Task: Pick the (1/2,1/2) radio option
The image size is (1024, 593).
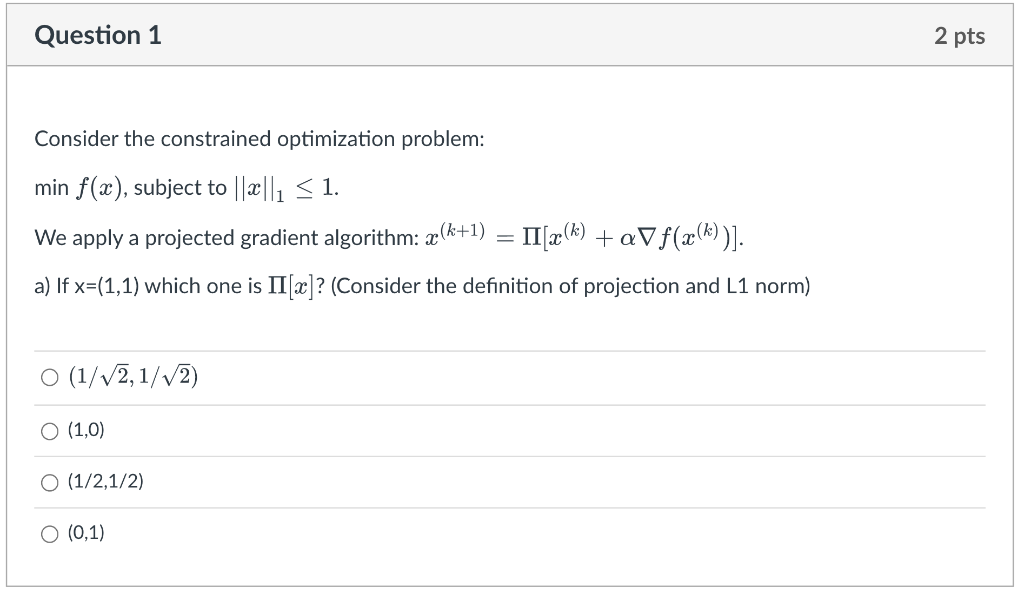Action: (x=50, y=483)
